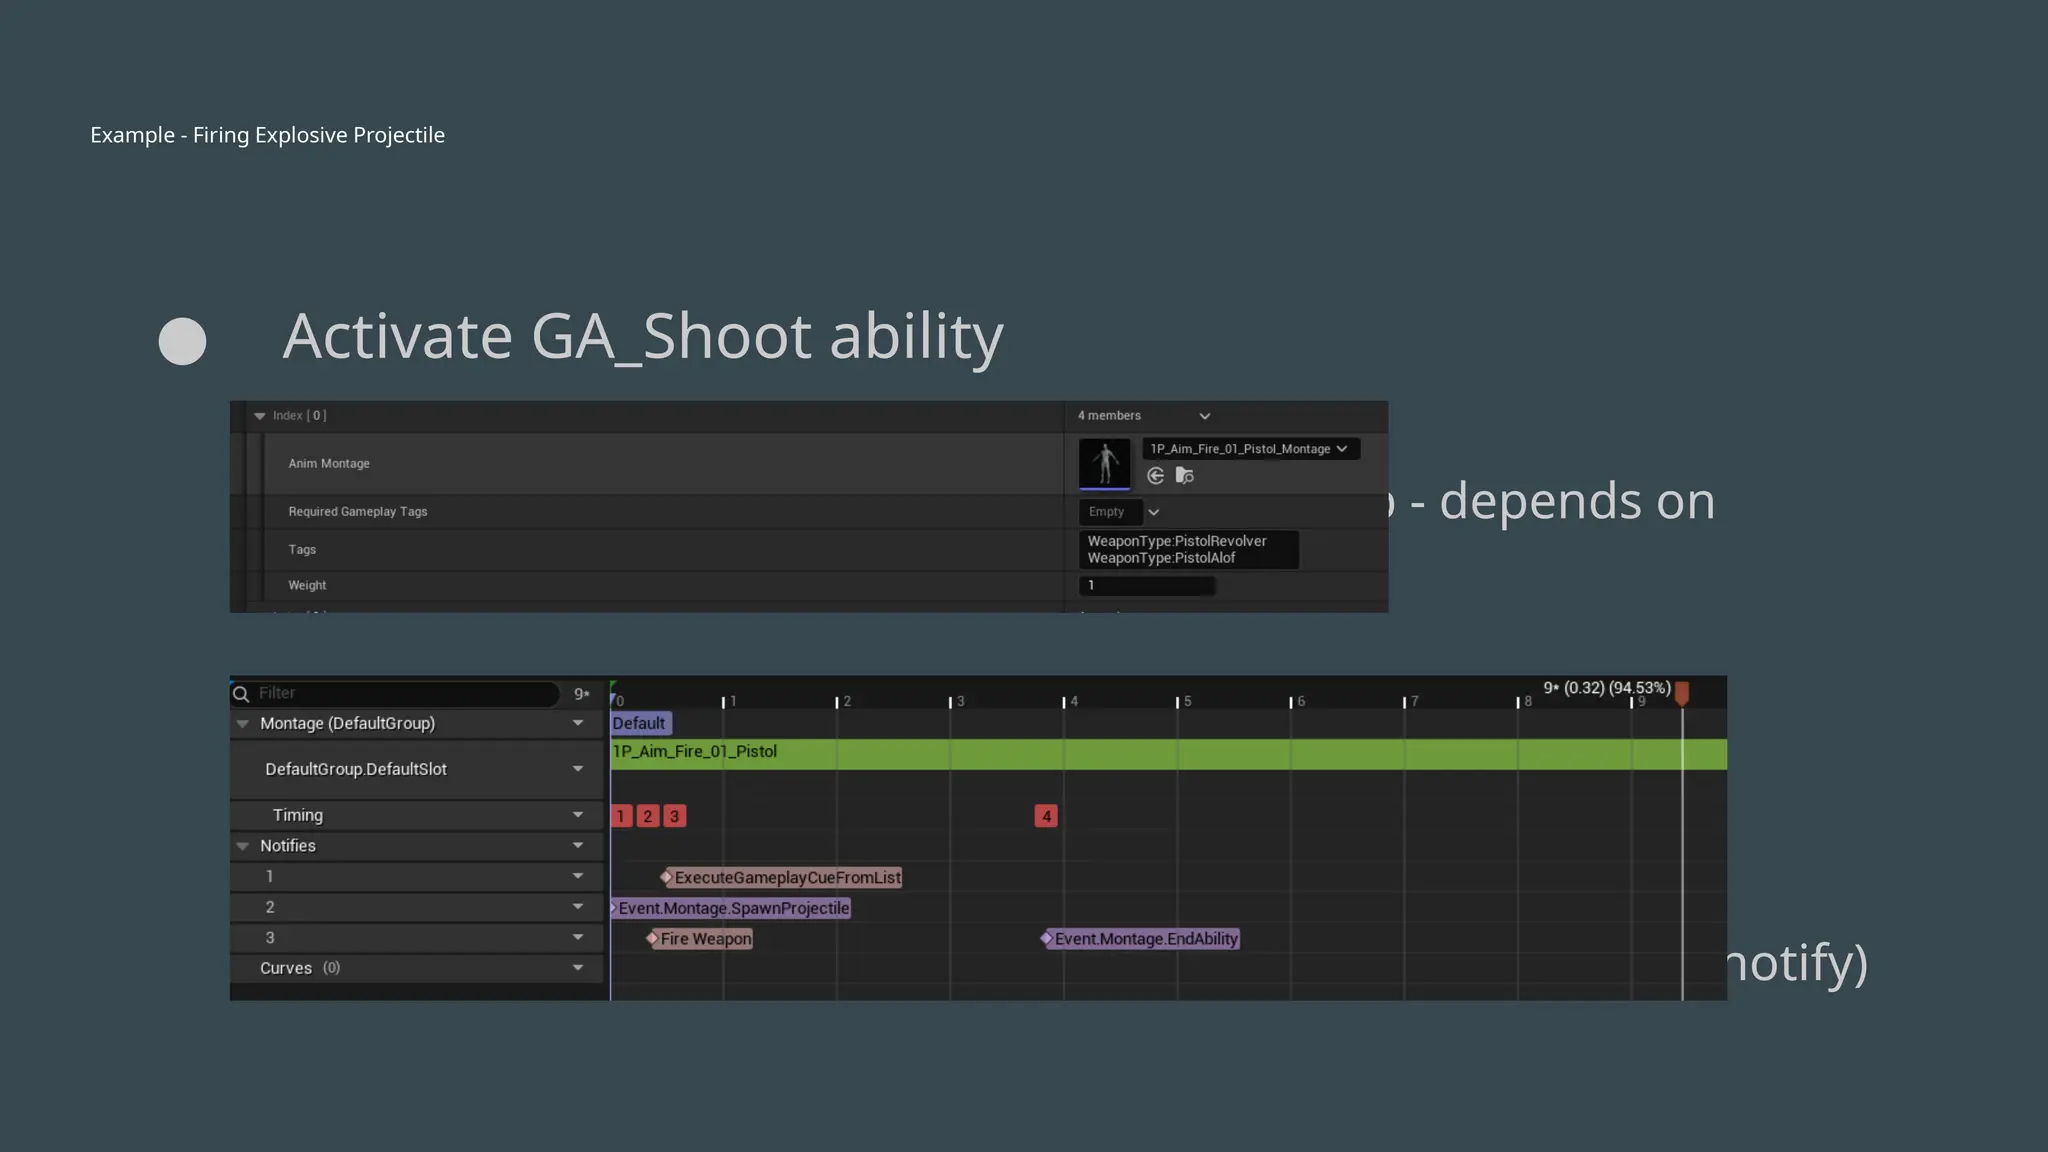Image resolution: width=2048 pixels, height=1152 pixels.
Task: Open DefaultGroup.DefaultSlot track dropdown arrow
Action: (578, 769)
